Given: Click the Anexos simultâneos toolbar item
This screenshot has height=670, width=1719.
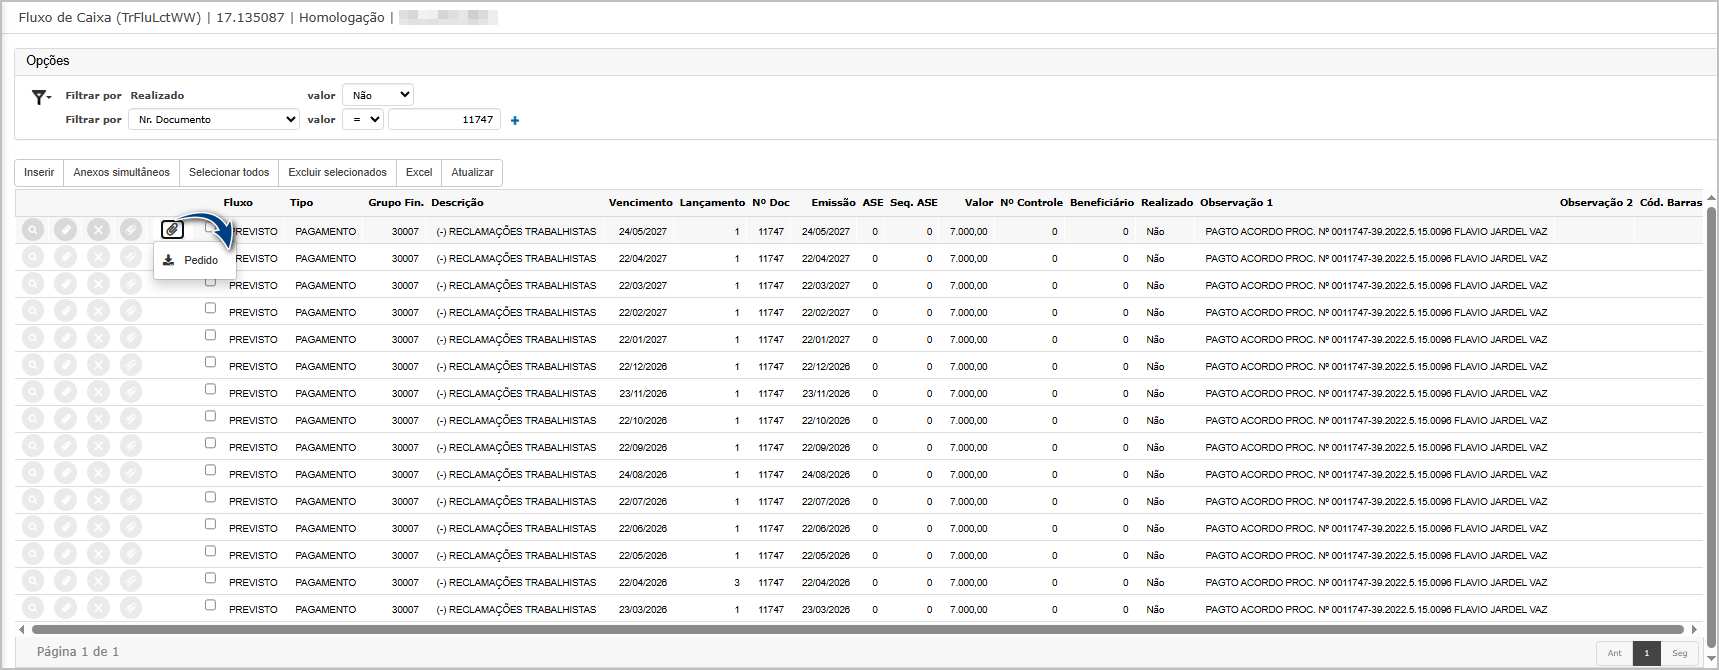Looking at the screenshot, I should 121,173.
